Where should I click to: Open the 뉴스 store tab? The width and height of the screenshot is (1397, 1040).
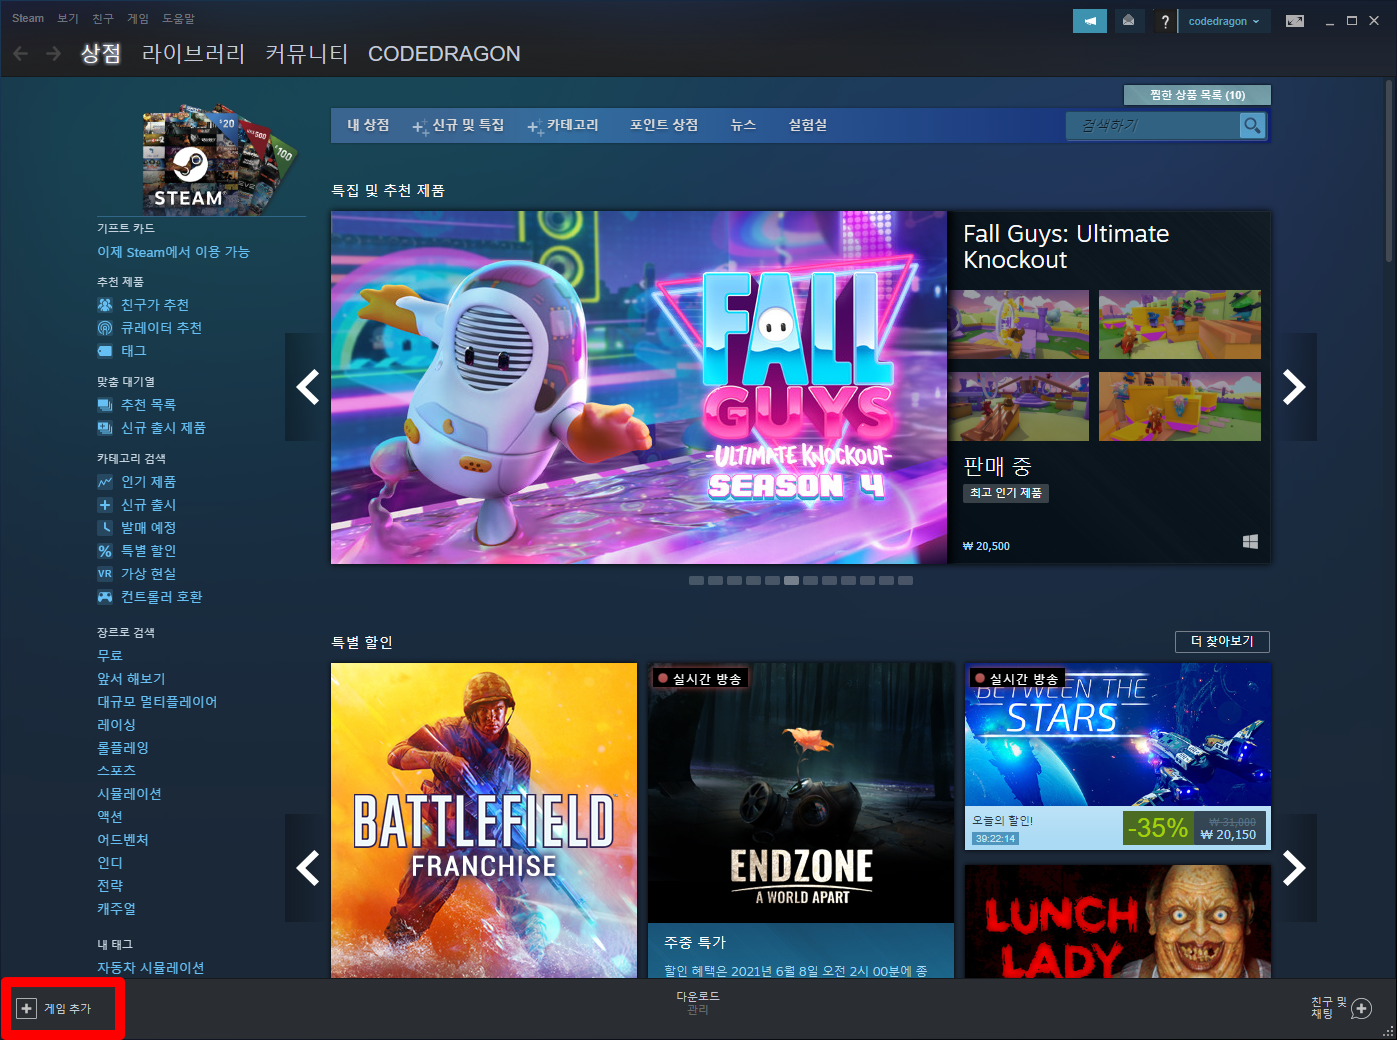pos(743,125)
